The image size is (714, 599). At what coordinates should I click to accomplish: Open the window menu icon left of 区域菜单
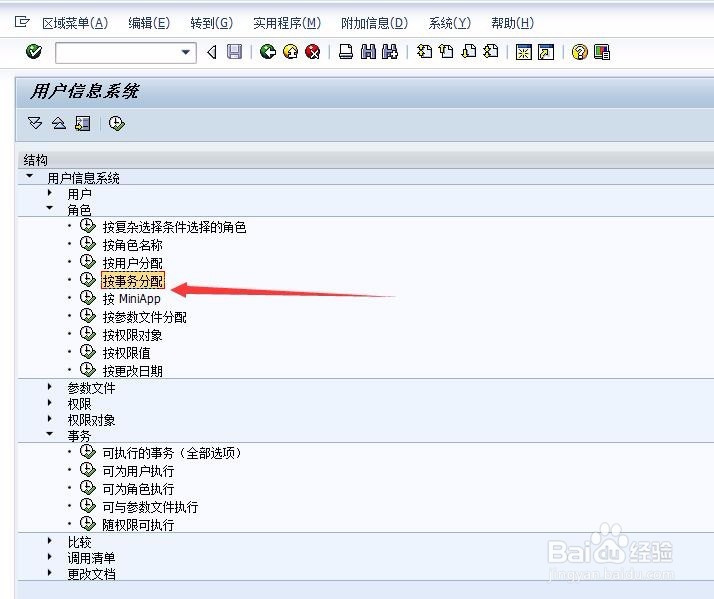[22, 21]
